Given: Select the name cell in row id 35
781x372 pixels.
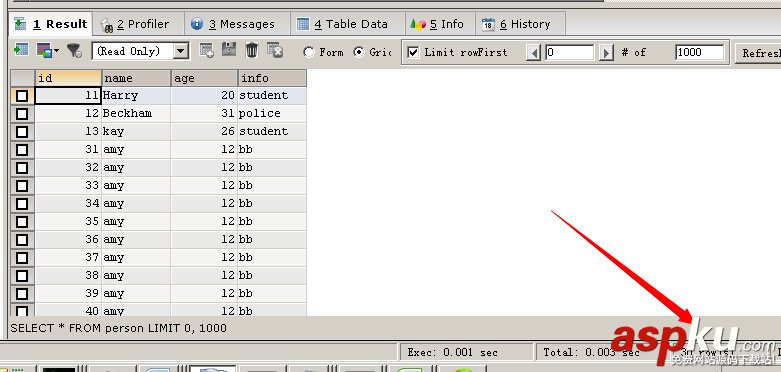Looking at the screenshot, I should pos(136,222).
